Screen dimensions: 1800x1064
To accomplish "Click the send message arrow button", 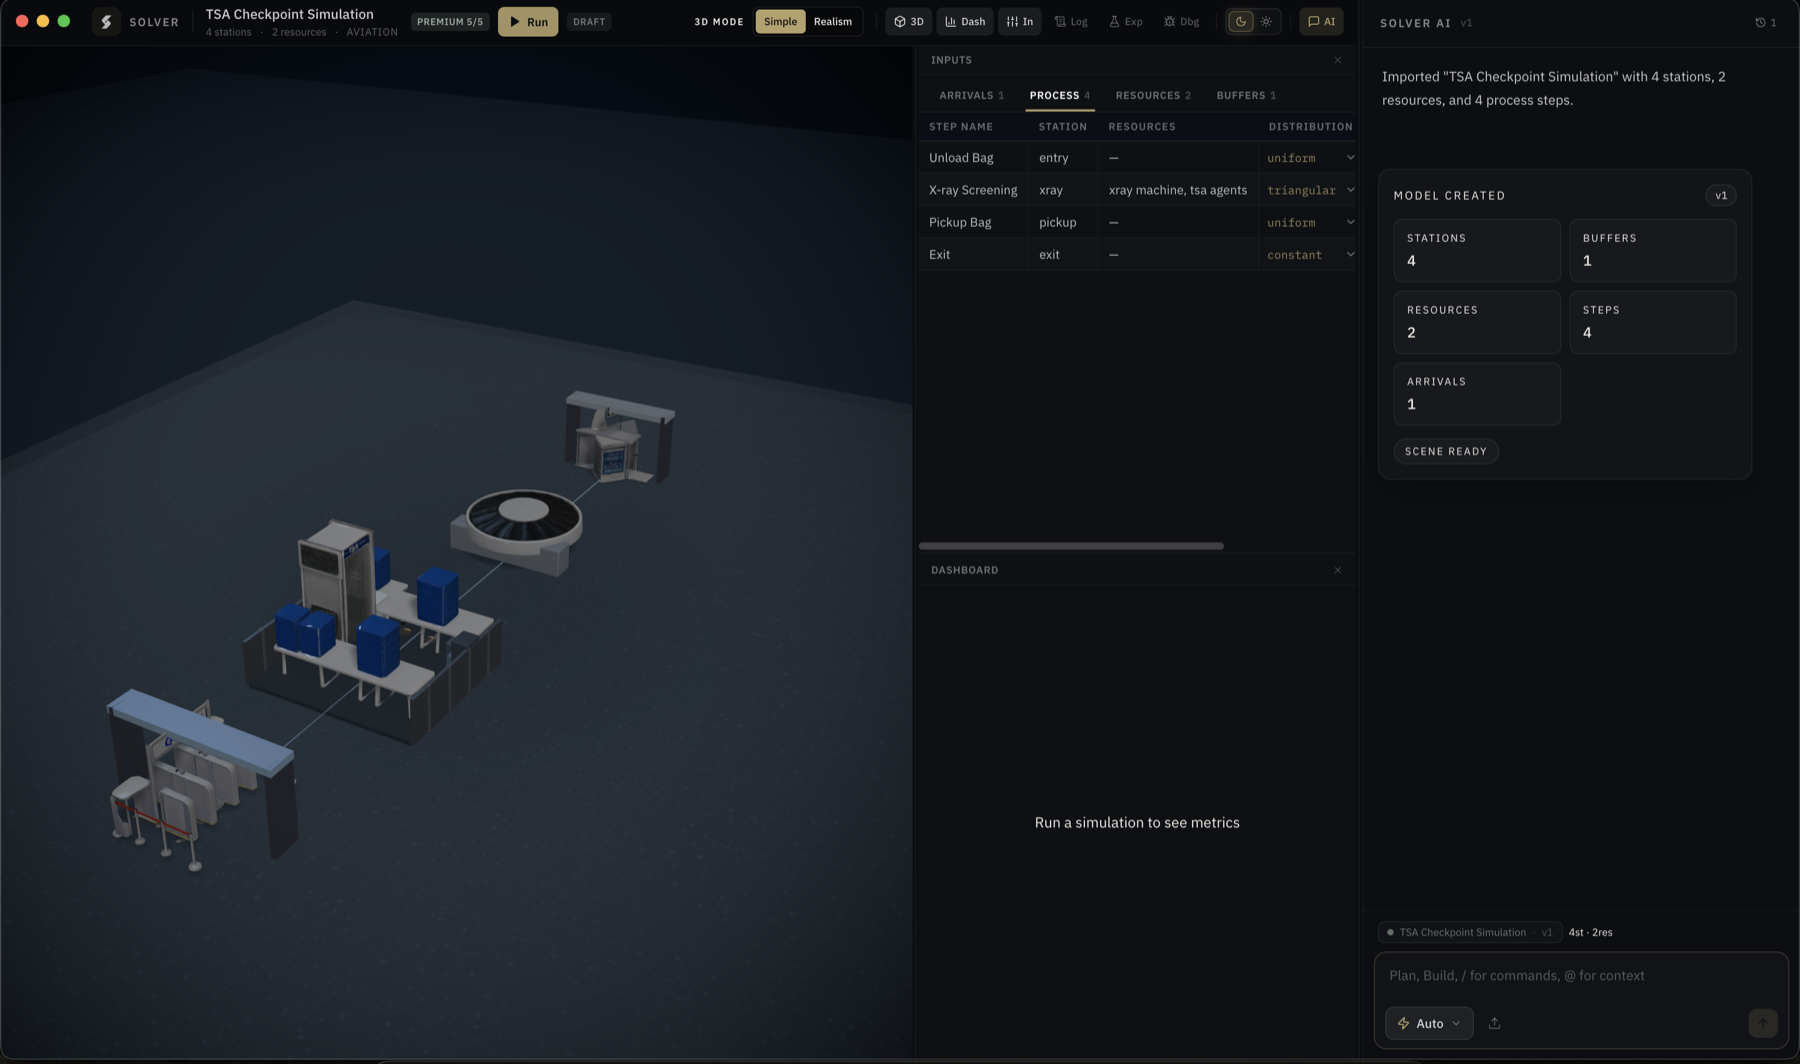I will [1763, 1023].
